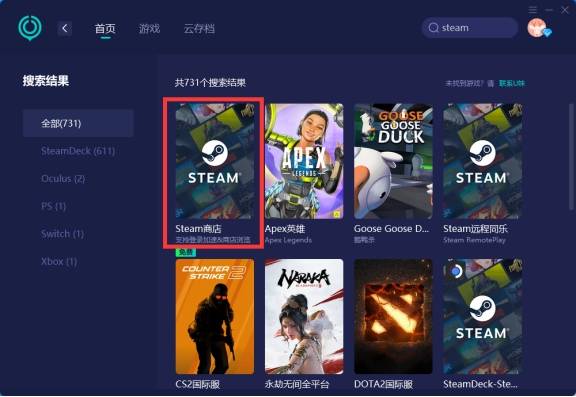Open the 首页 tab
This screenshot has width=576, height=397.
[x=105, y=28]
